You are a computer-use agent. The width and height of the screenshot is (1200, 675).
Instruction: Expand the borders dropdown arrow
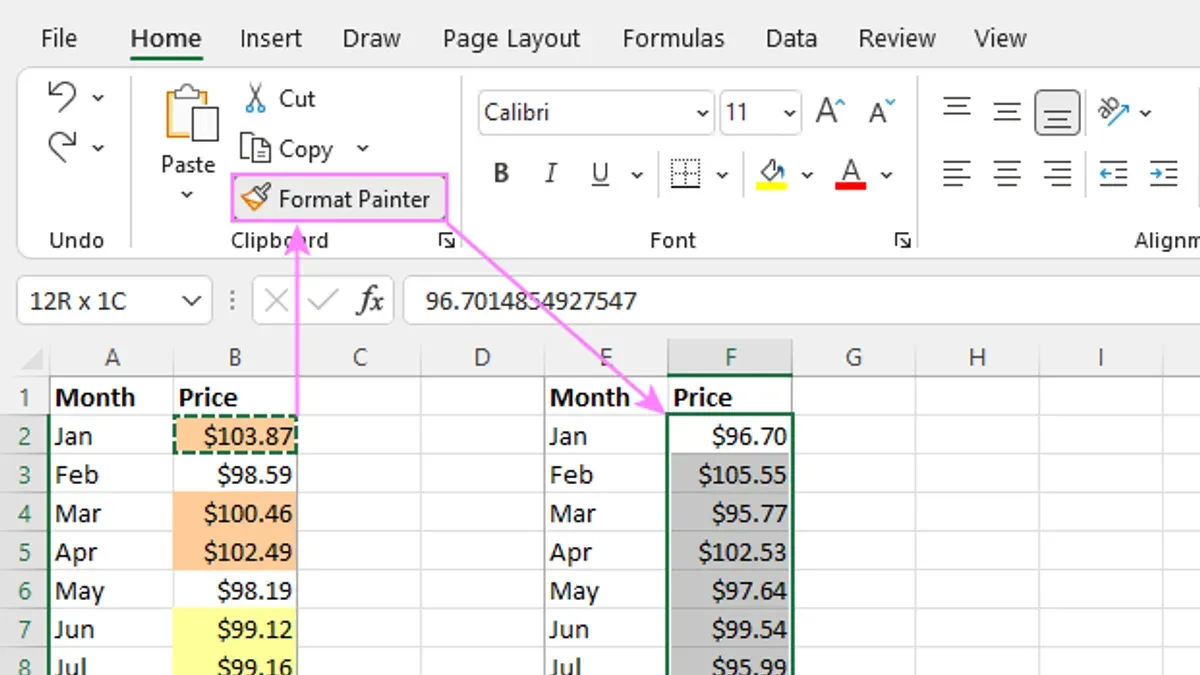coord(722,175)
